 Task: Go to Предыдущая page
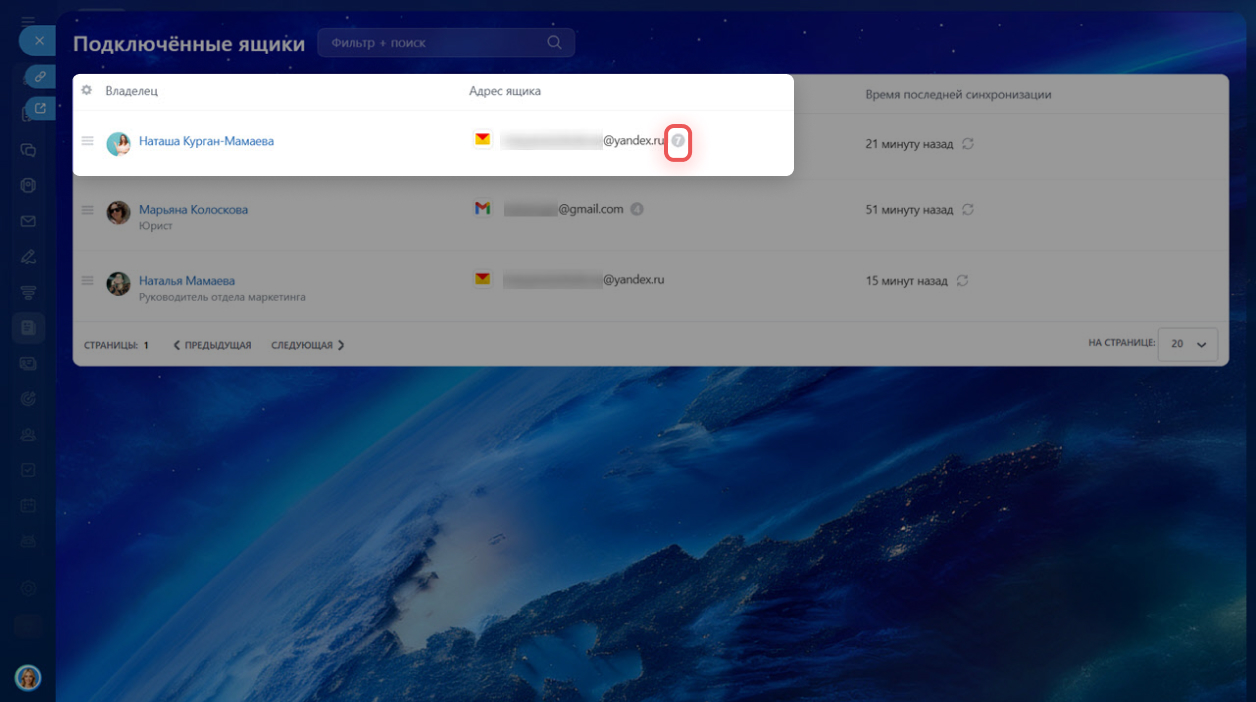pos(212,345)
